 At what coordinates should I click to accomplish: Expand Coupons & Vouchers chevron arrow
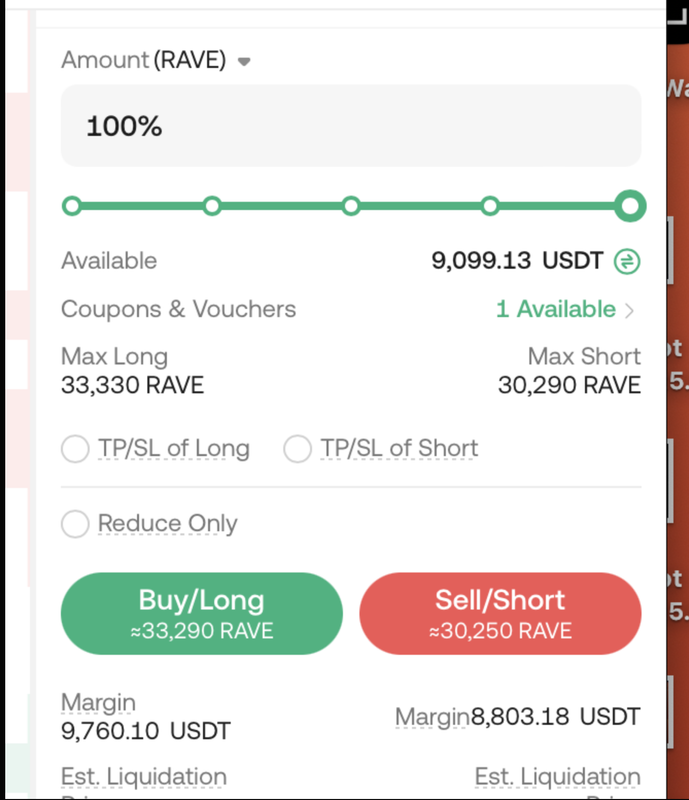[630, 310]
